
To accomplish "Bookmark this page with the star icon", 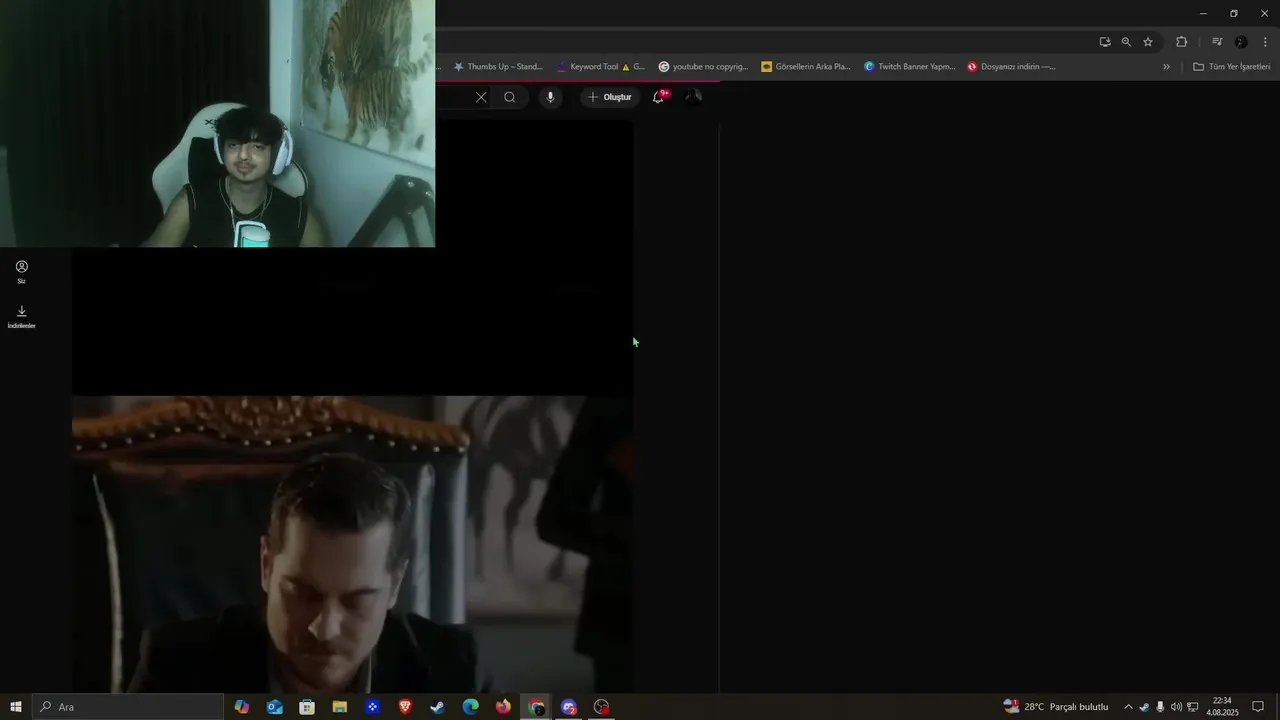I will [x=1148, y=42].
